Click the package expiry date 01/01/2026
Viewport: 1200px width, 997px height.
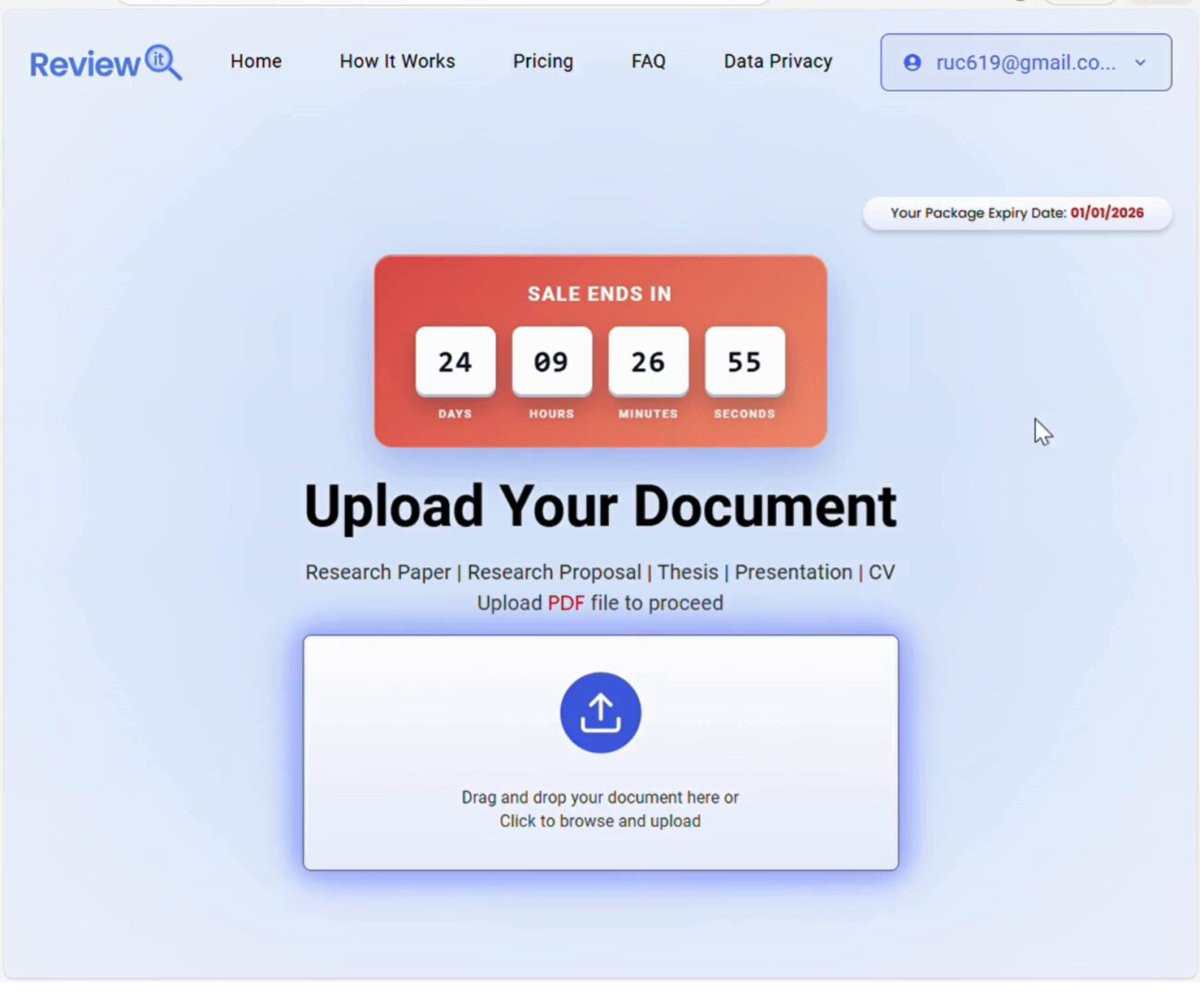coord(1107,213)
